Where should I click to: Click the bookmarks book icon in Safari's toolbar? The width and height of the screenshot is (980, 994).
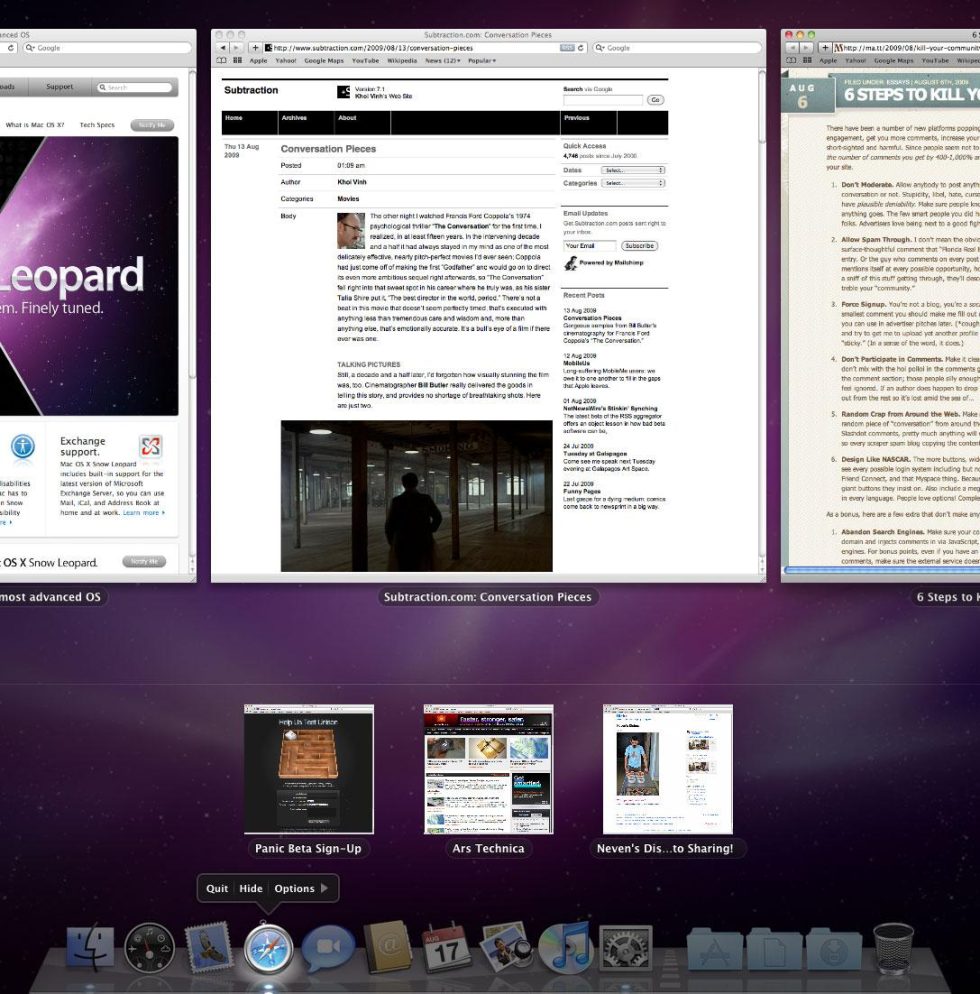coord(221,59)
